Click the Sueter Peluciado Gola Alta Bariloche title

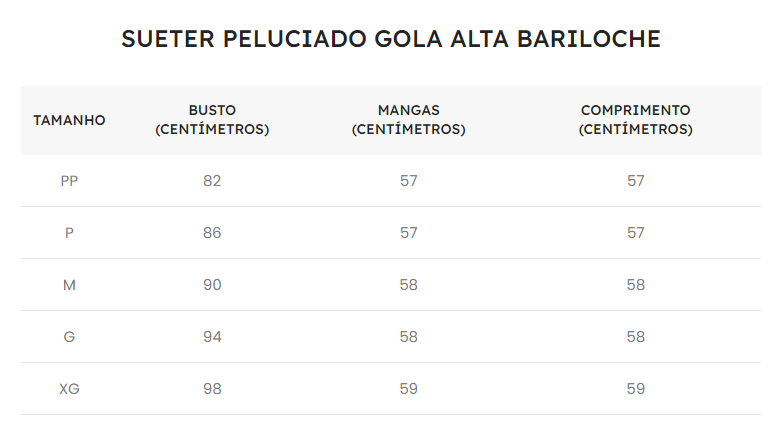pos(391,39)
